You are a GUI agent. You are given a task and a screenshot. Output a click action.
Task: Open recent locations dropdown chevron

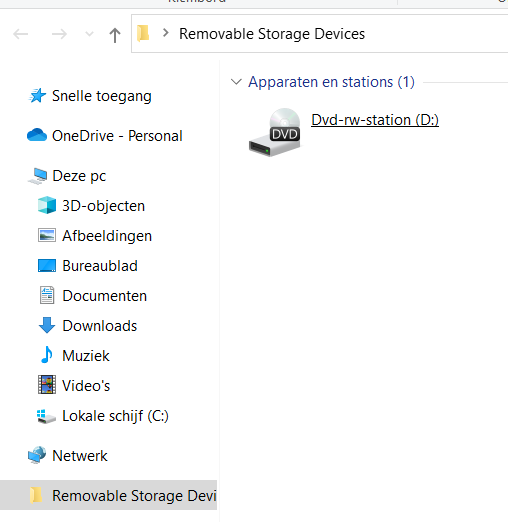click(89, 34)
